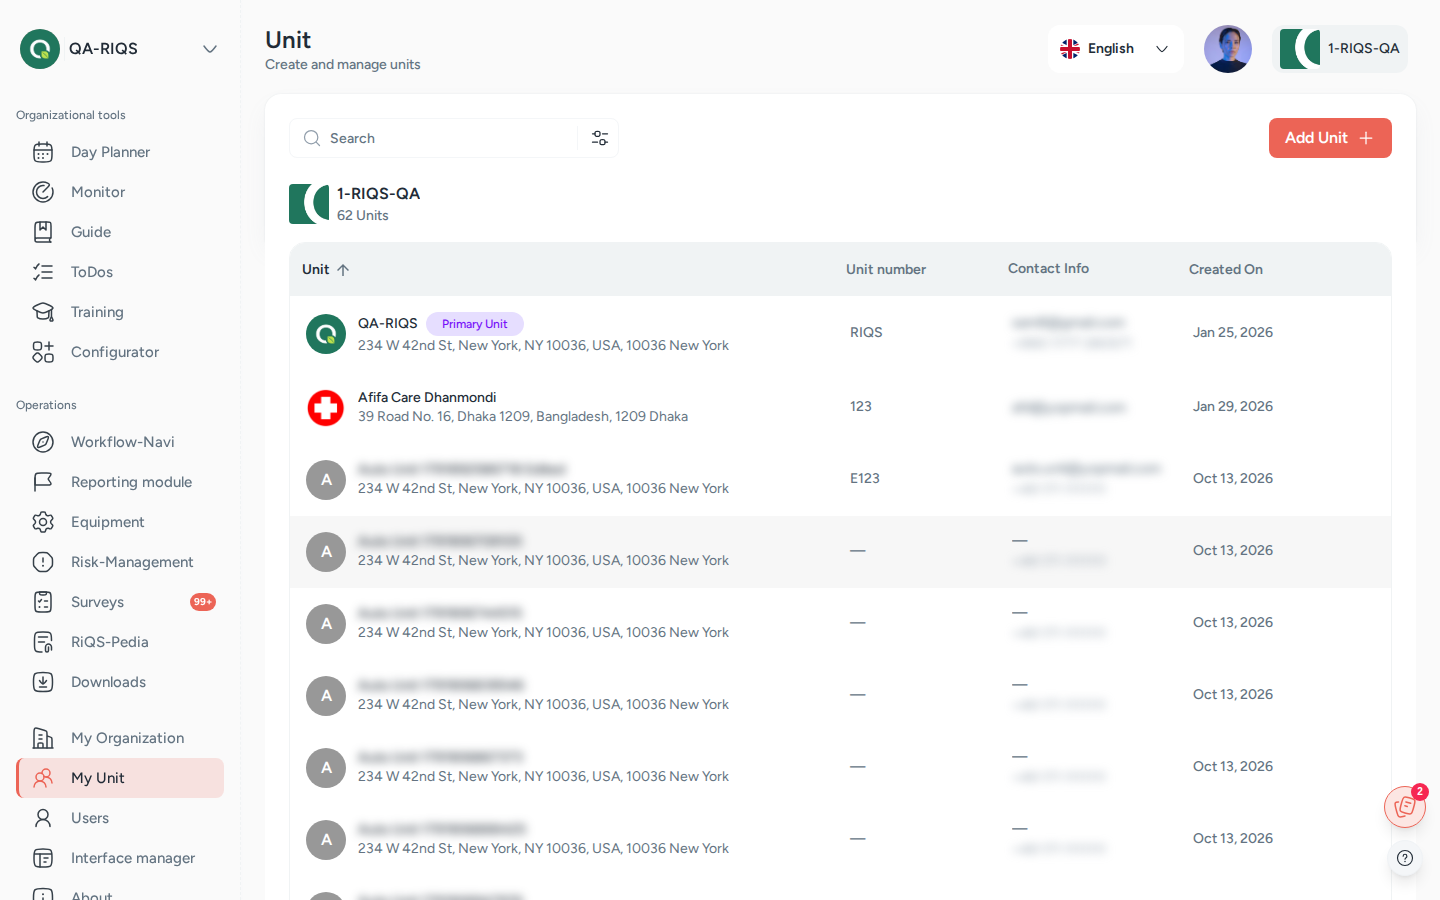
Task: Open the 1-RIQS-QA organization selector
Action: (1340, 49)
